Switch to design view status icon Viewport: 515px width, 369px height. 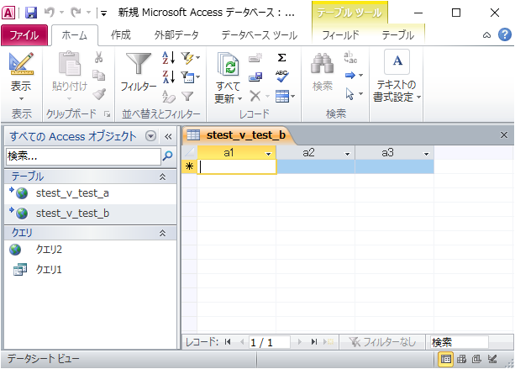pyautogui.click(x=492, y=359)
